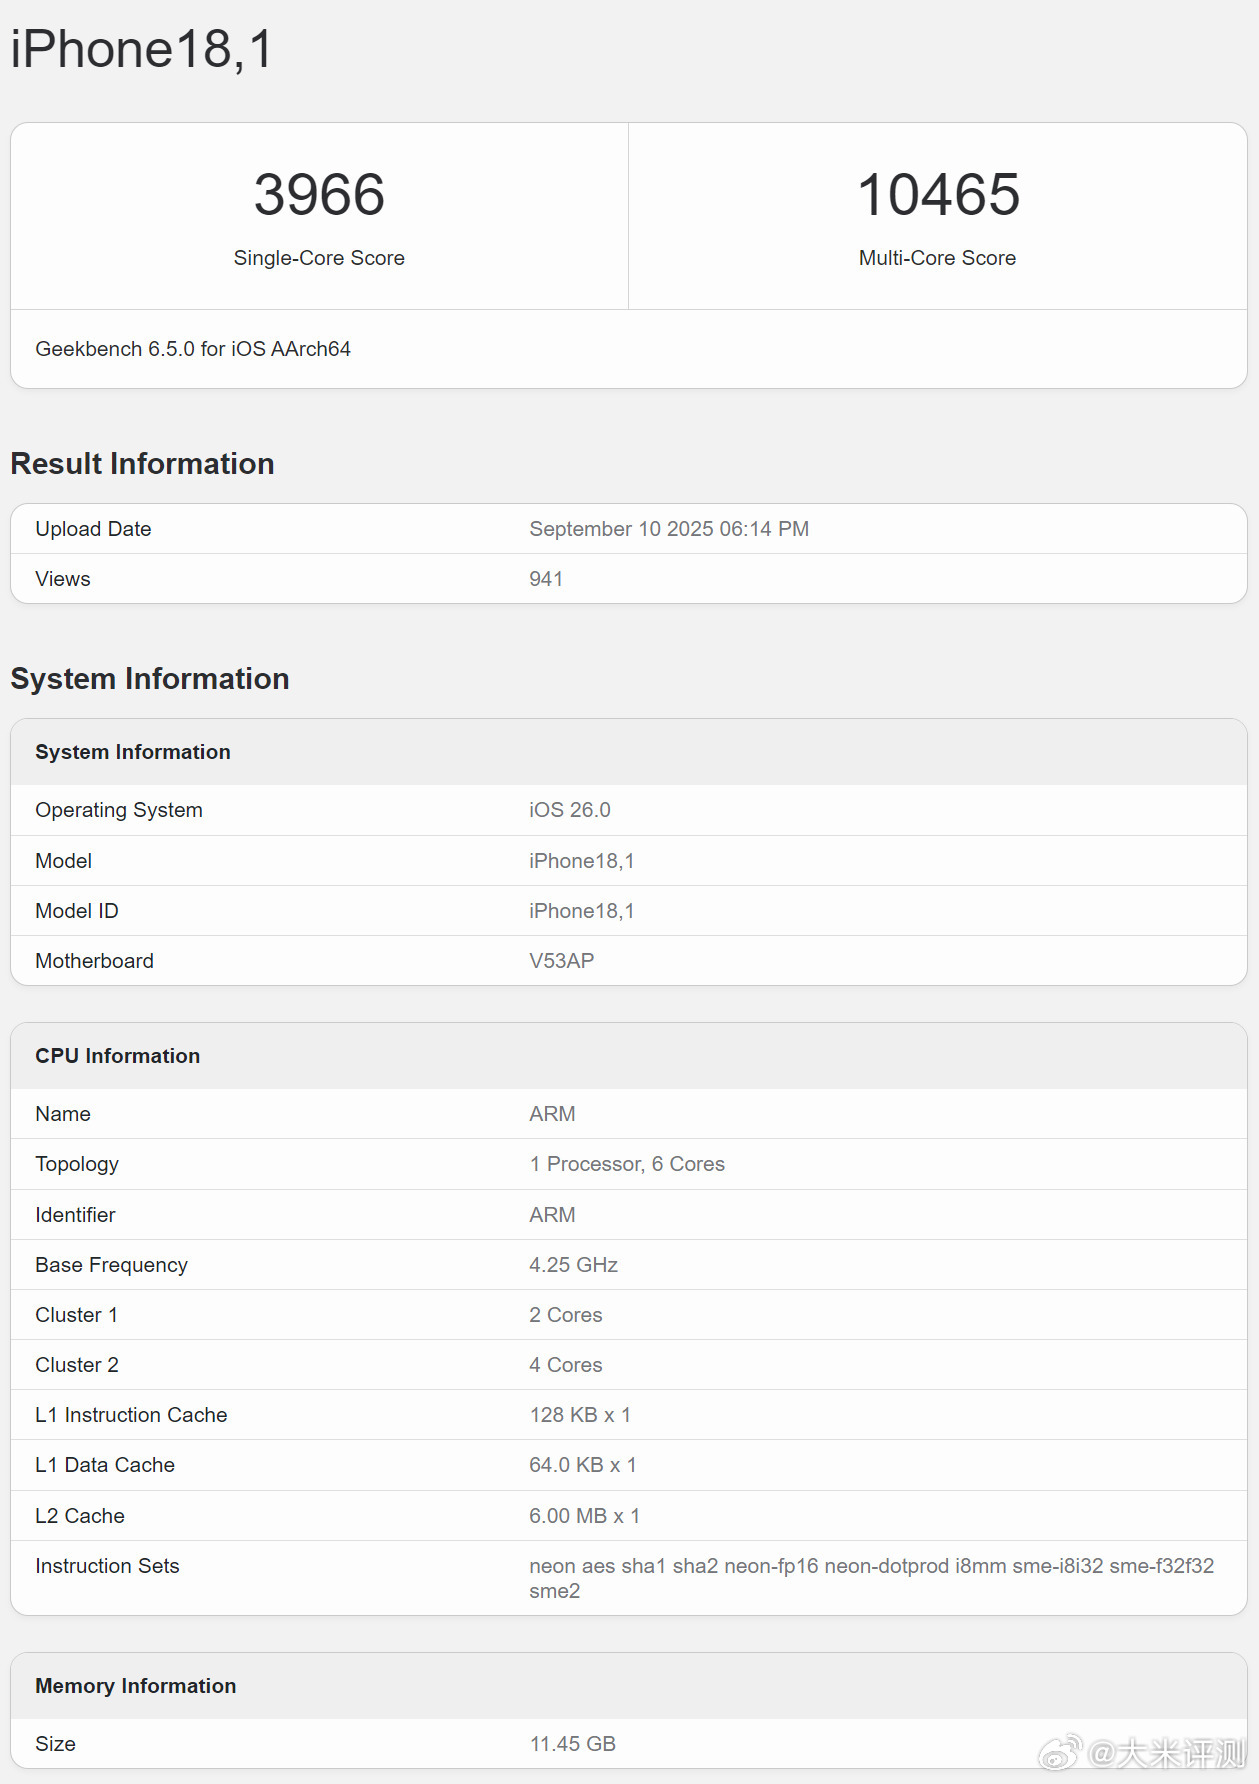Click the memory Size value 11.45 GB

coord(573,1744)
